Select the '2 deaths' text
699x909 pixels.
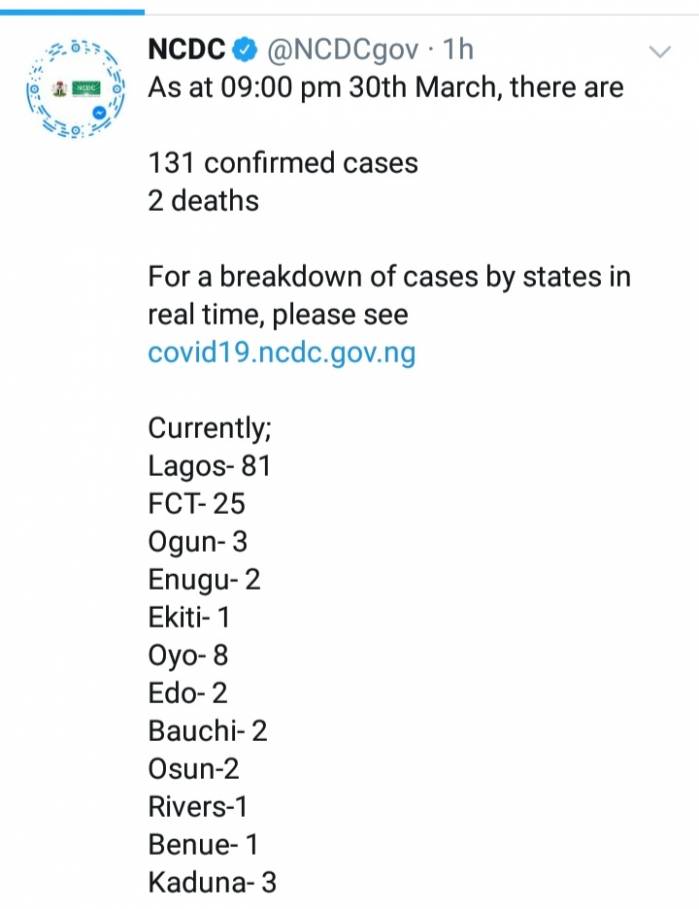click(x=203, y=201)
